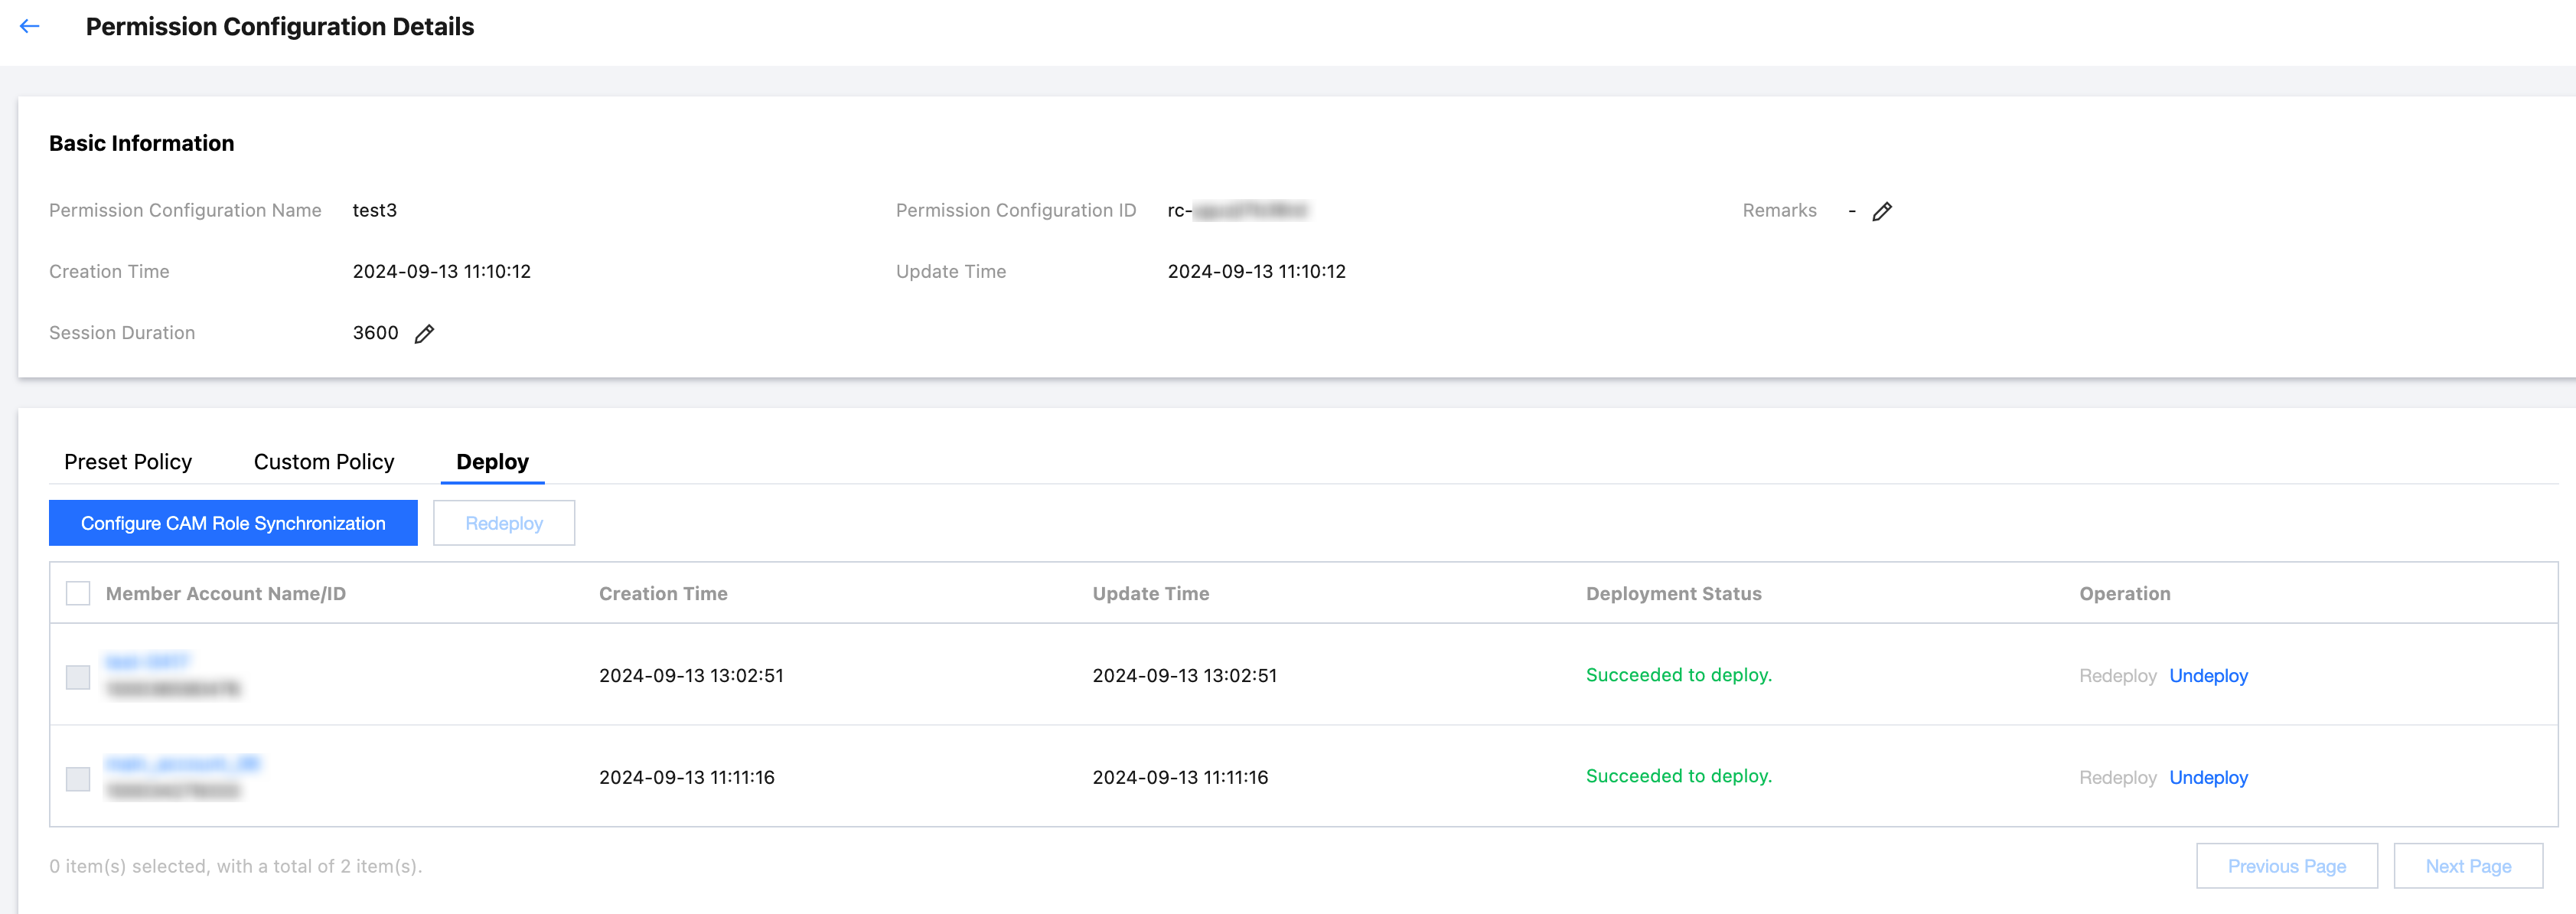Undeploy the first member account
This screenshot has height=914, width=2576.
pyautogui.click(x=2208, y=676)
